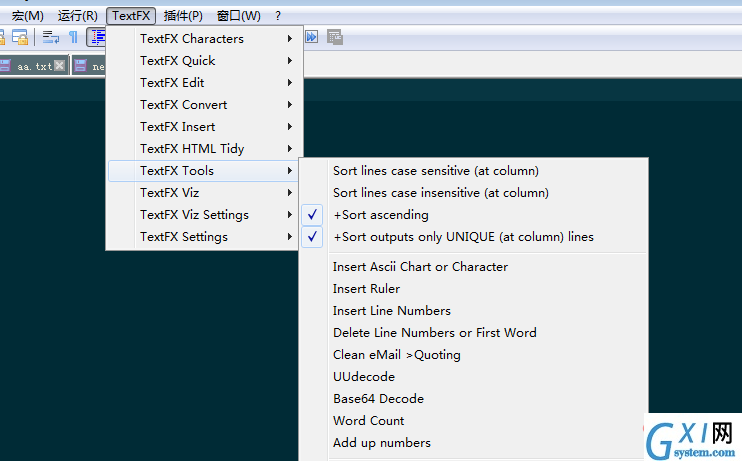
Task: Expand TextFX Convert submenu
Action: point(203,105)
